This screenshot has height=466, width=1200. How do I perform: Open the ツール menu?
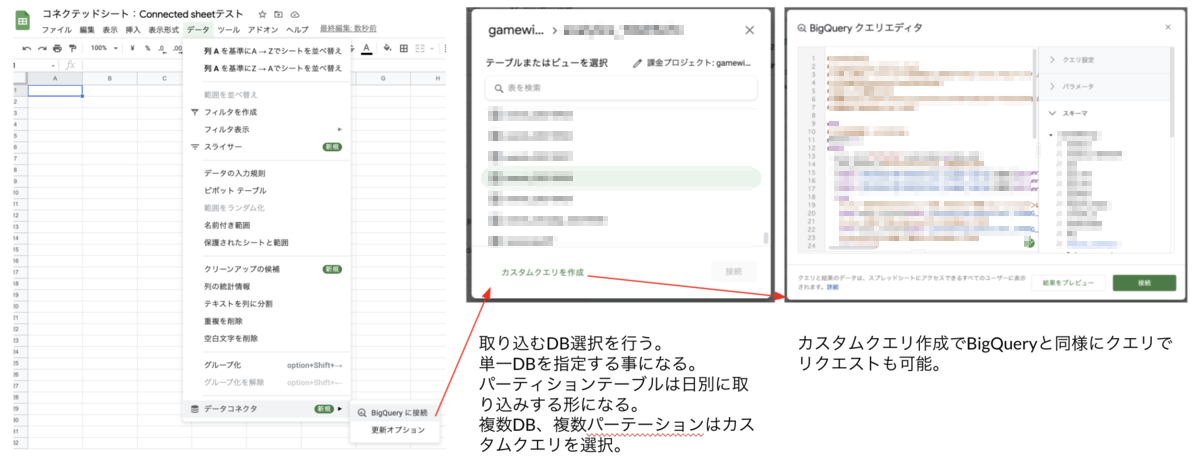228,30
